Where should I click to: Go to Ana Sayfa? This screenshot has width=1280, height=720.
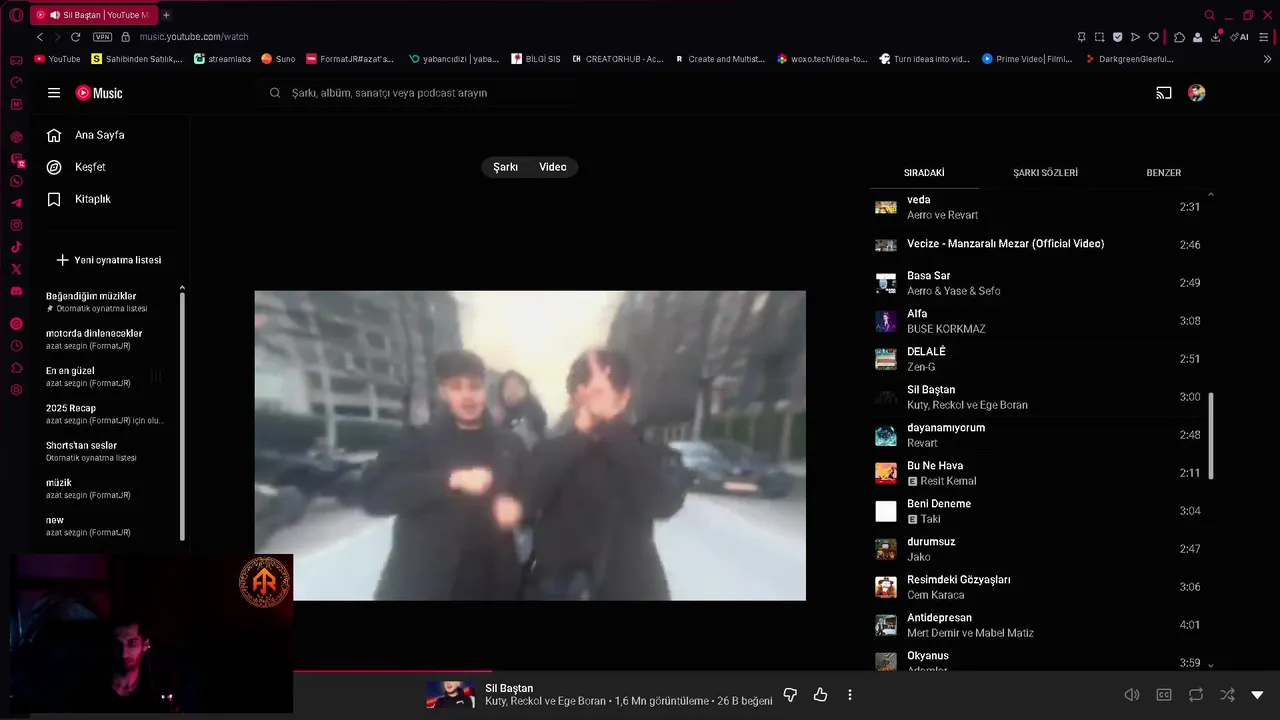pyautogui.click(x=99, y=135)
